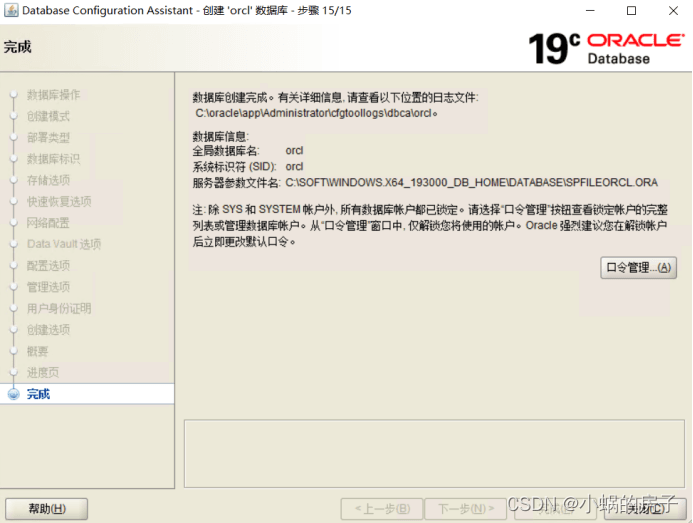Select the 数据库标识 step in sidebar
Viewport: 693px width, 523px height.
[53, 159]
